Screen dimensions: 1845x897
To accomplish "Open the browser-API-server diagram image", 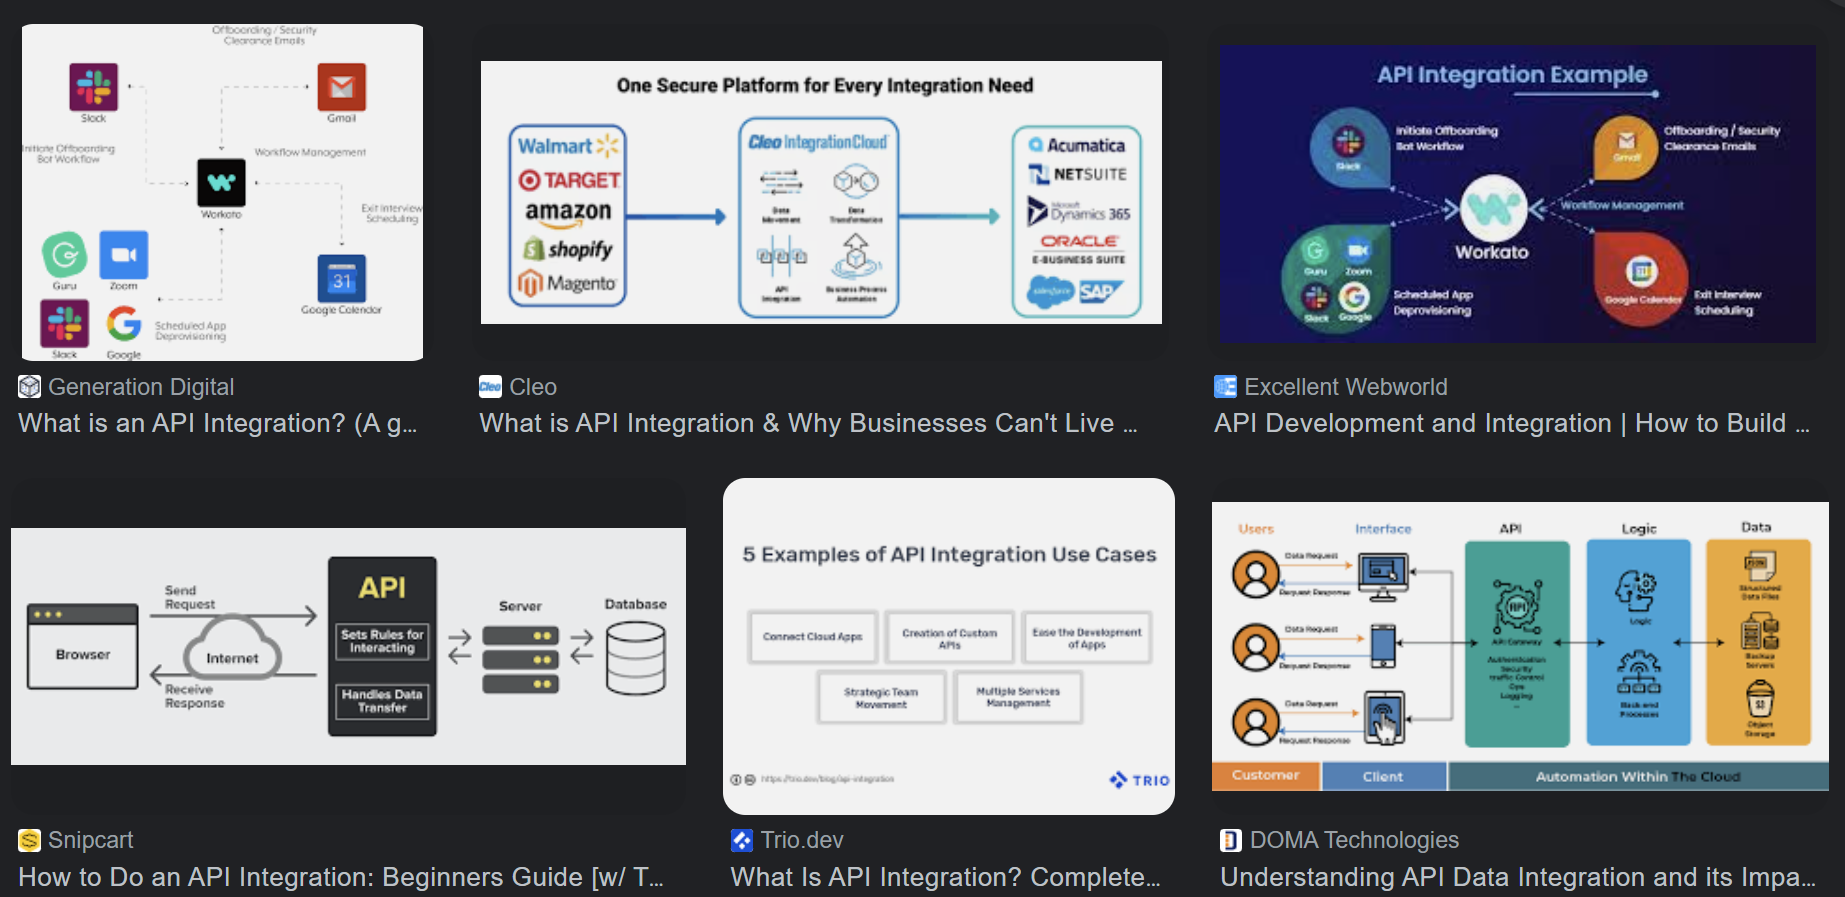I will coord(348,646).
